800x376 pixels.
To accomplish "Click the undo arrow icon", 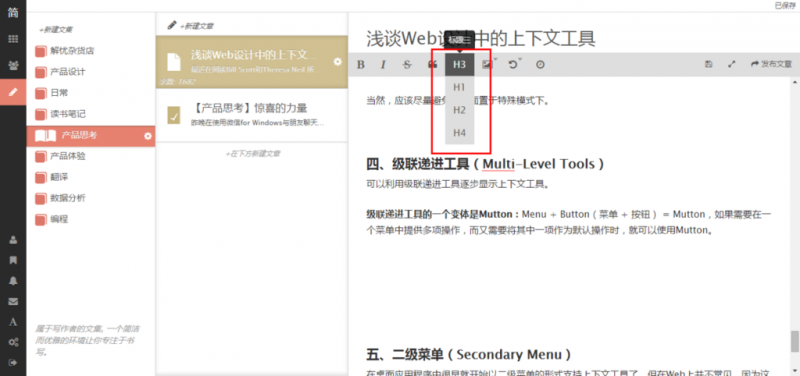I will click(513, 64).
